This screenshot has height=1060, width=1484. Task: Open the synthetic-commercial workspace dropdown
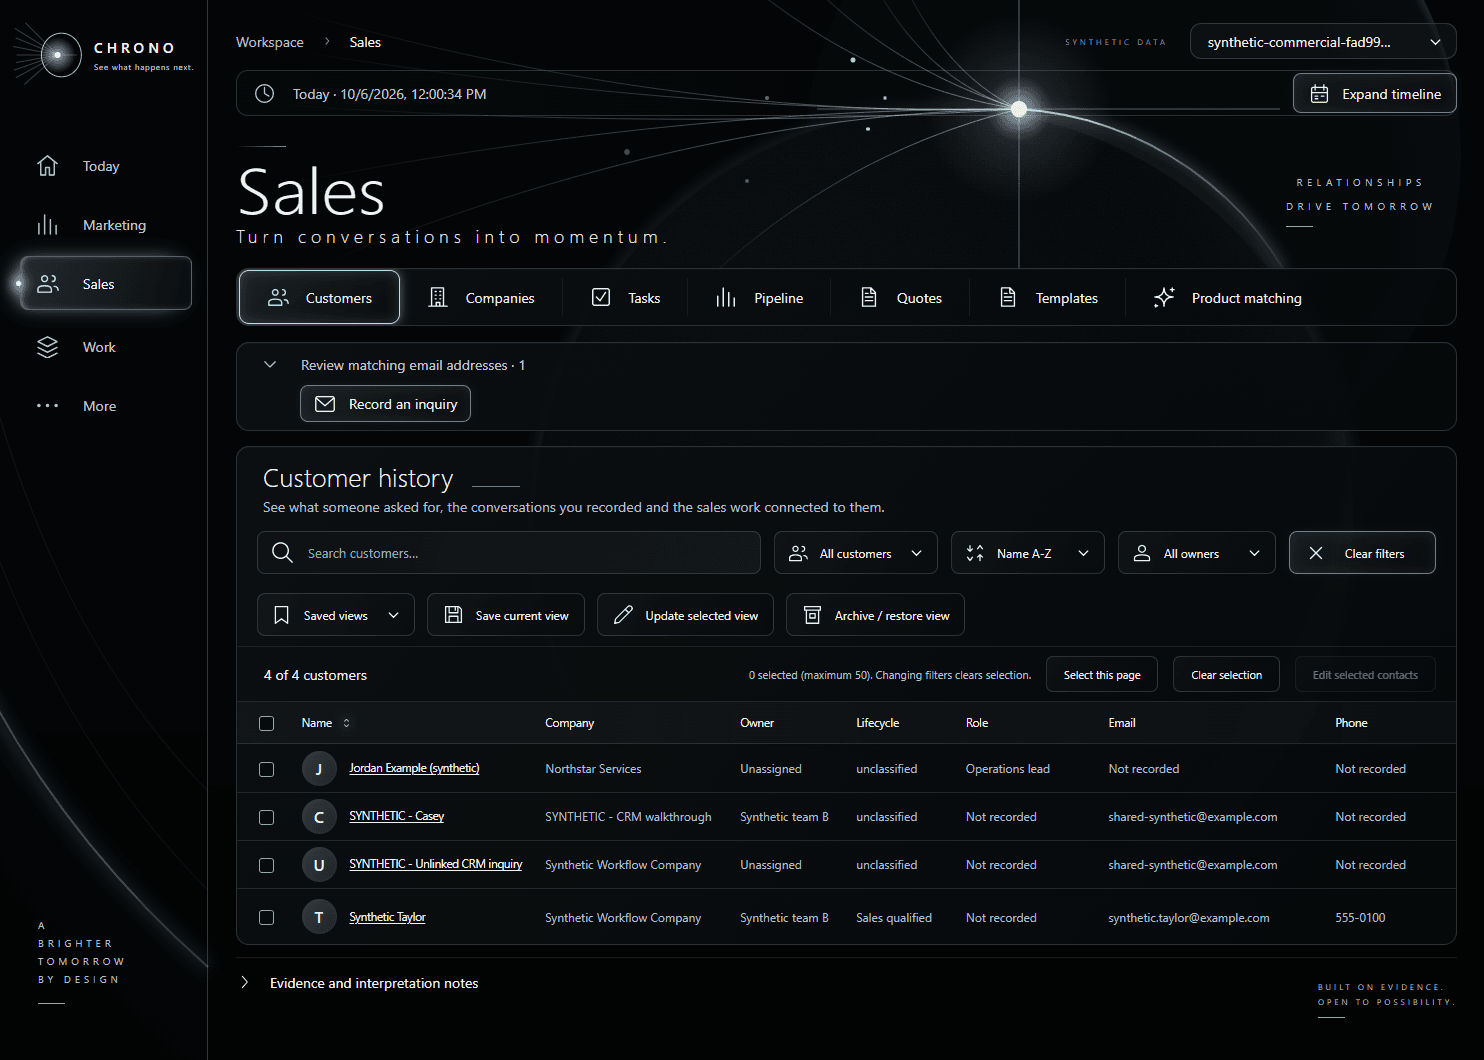click(x=1323, y=42)
